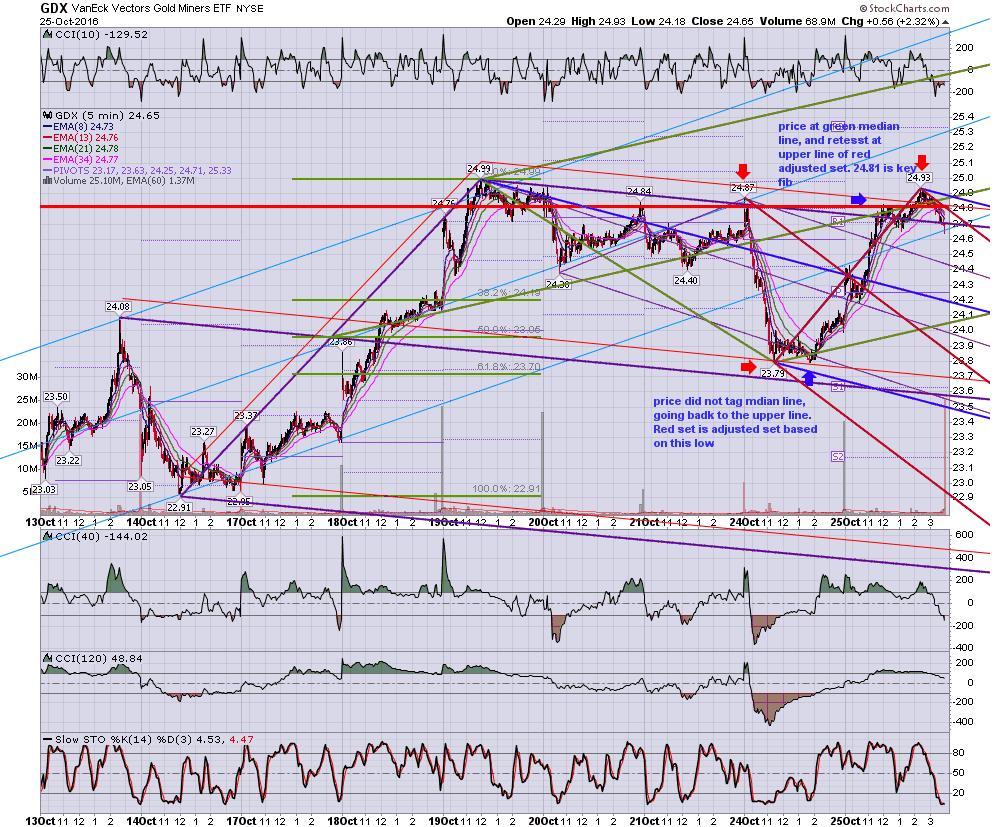Click the 23.86 price label
Screen dimensions: 996x827
coord(340,342)
